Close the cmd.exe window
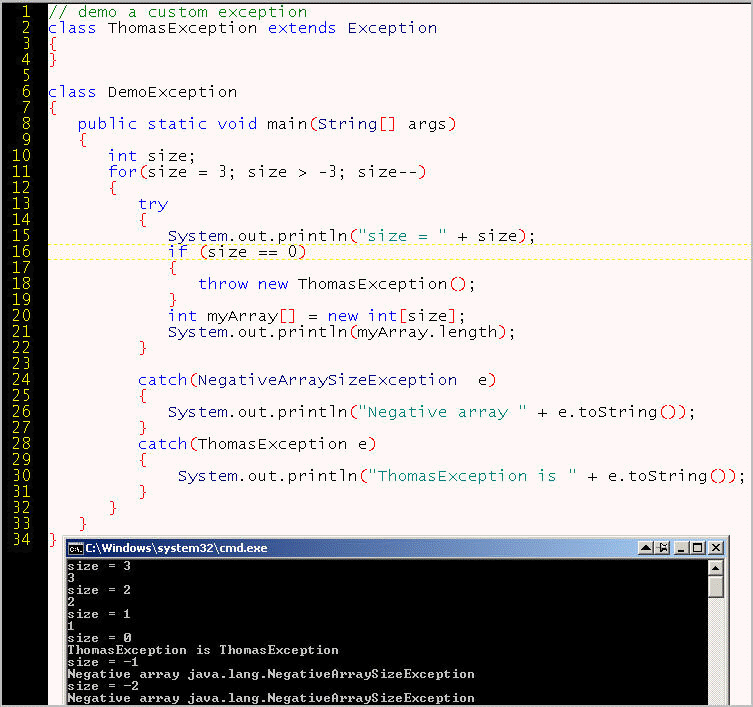 click(716, 548)
